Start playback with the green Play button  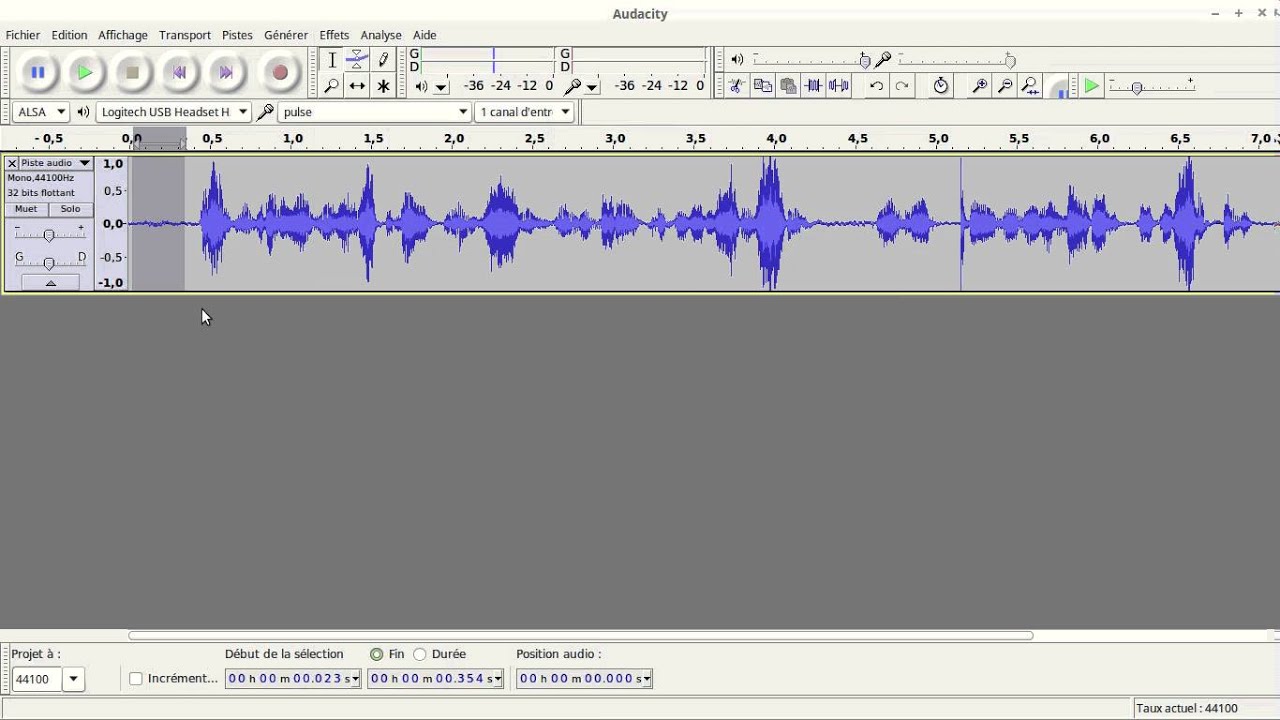click(x=85, y=72)
